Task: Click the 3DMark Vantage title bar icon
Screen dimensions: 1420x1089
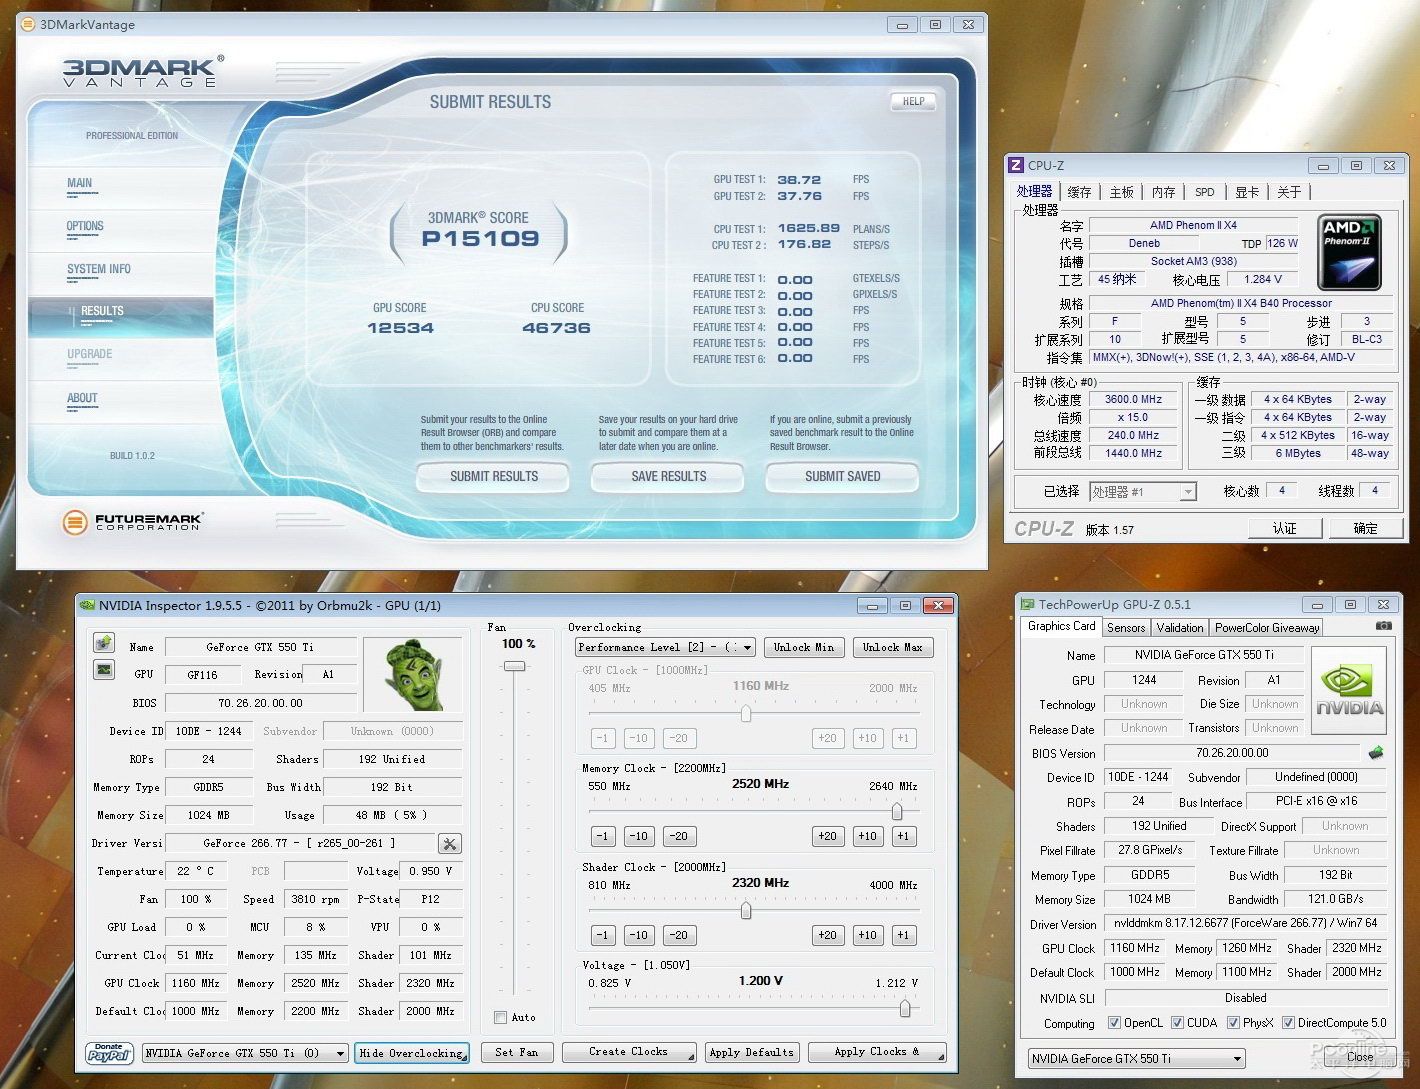Action: [x=28, y=24]
